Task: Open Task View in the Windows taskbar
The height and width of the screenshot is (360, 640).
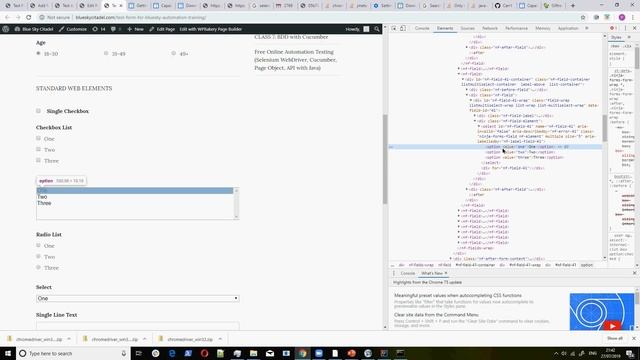Action: pos(139,353)
